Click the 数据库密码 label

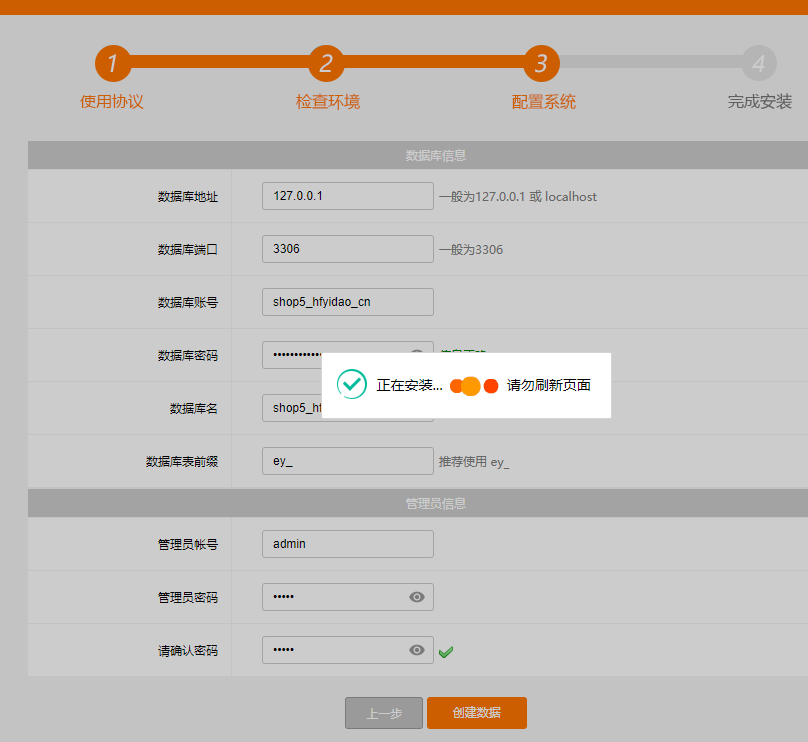[x=188, y=356]
